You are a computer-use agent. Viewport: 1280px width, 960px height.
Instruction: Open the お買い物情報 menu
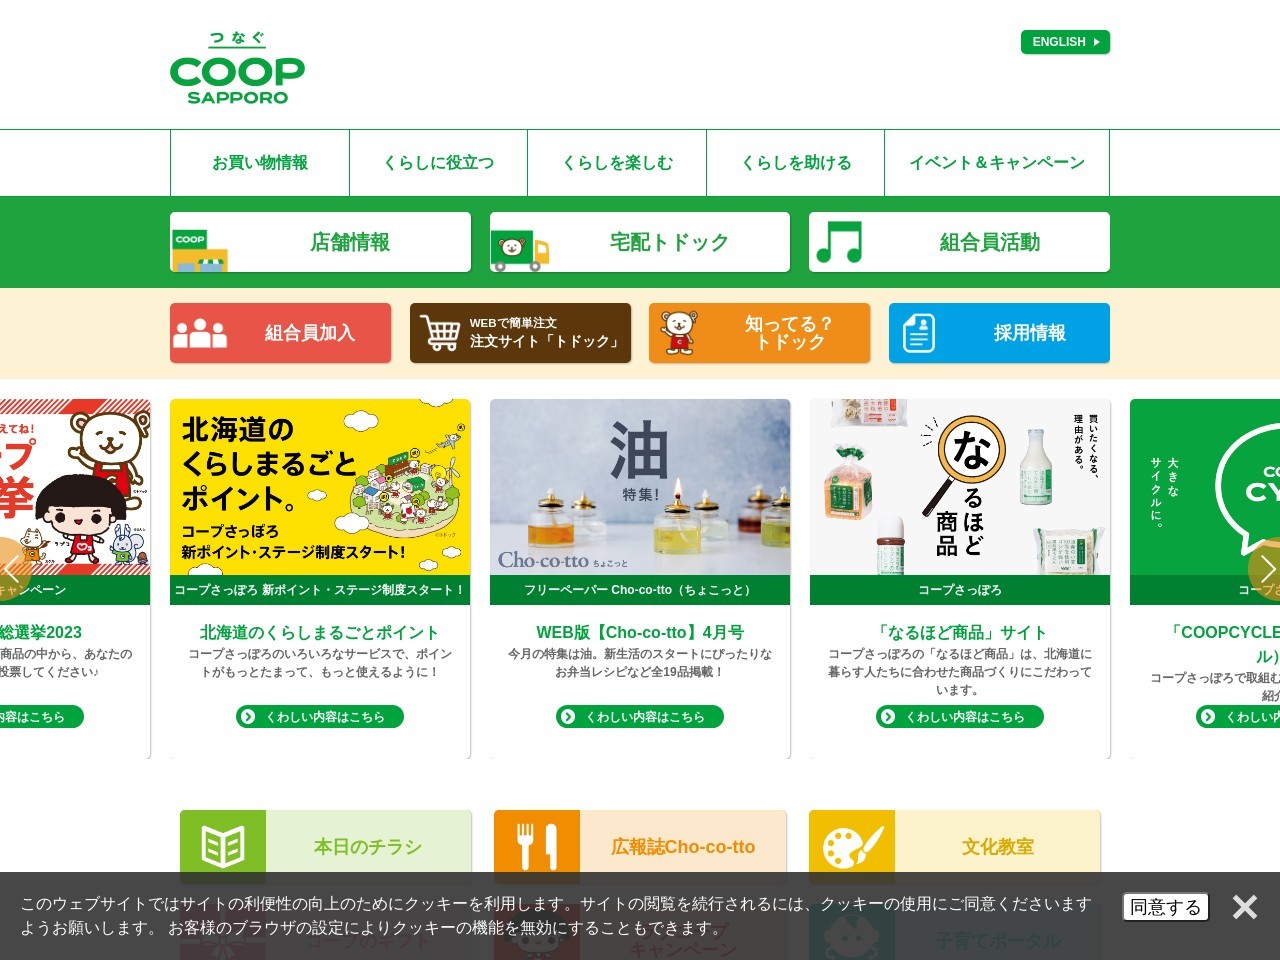click(x=260, y=163)
